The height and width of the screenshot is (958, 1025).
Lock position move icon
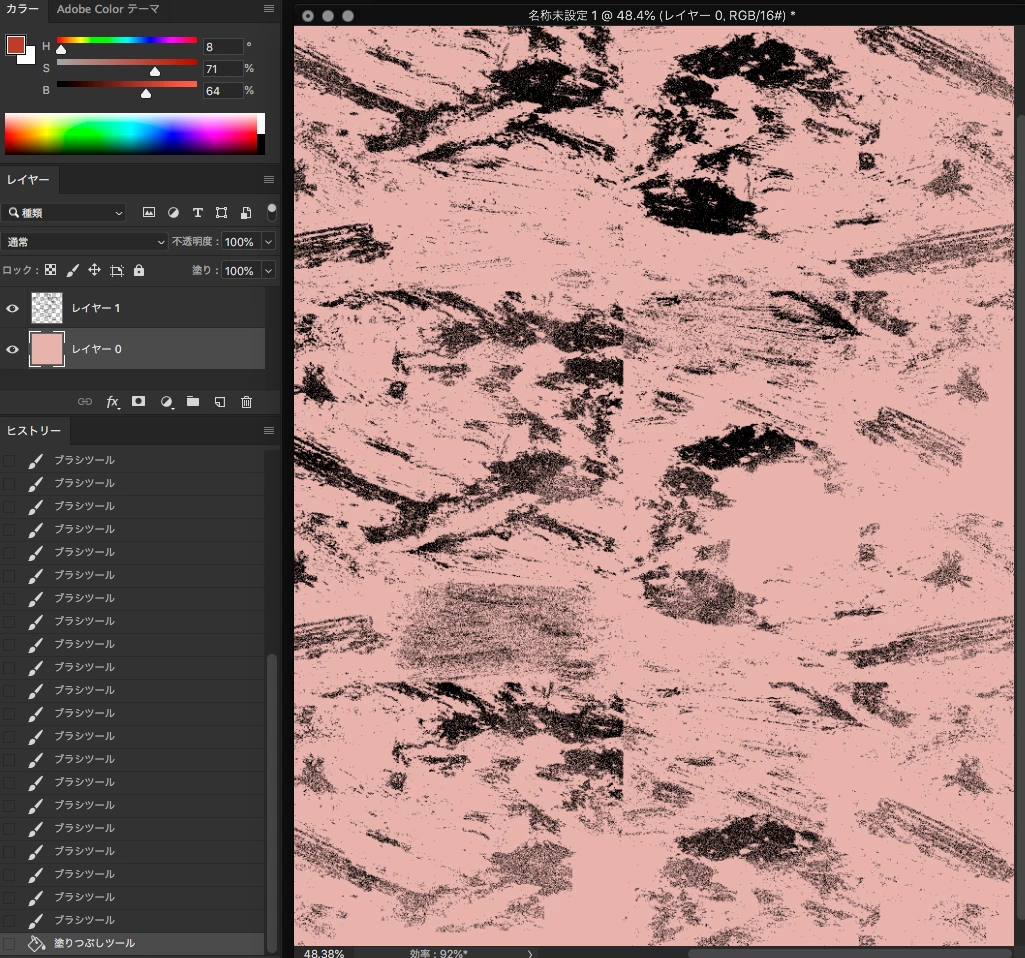pos(95,270)
